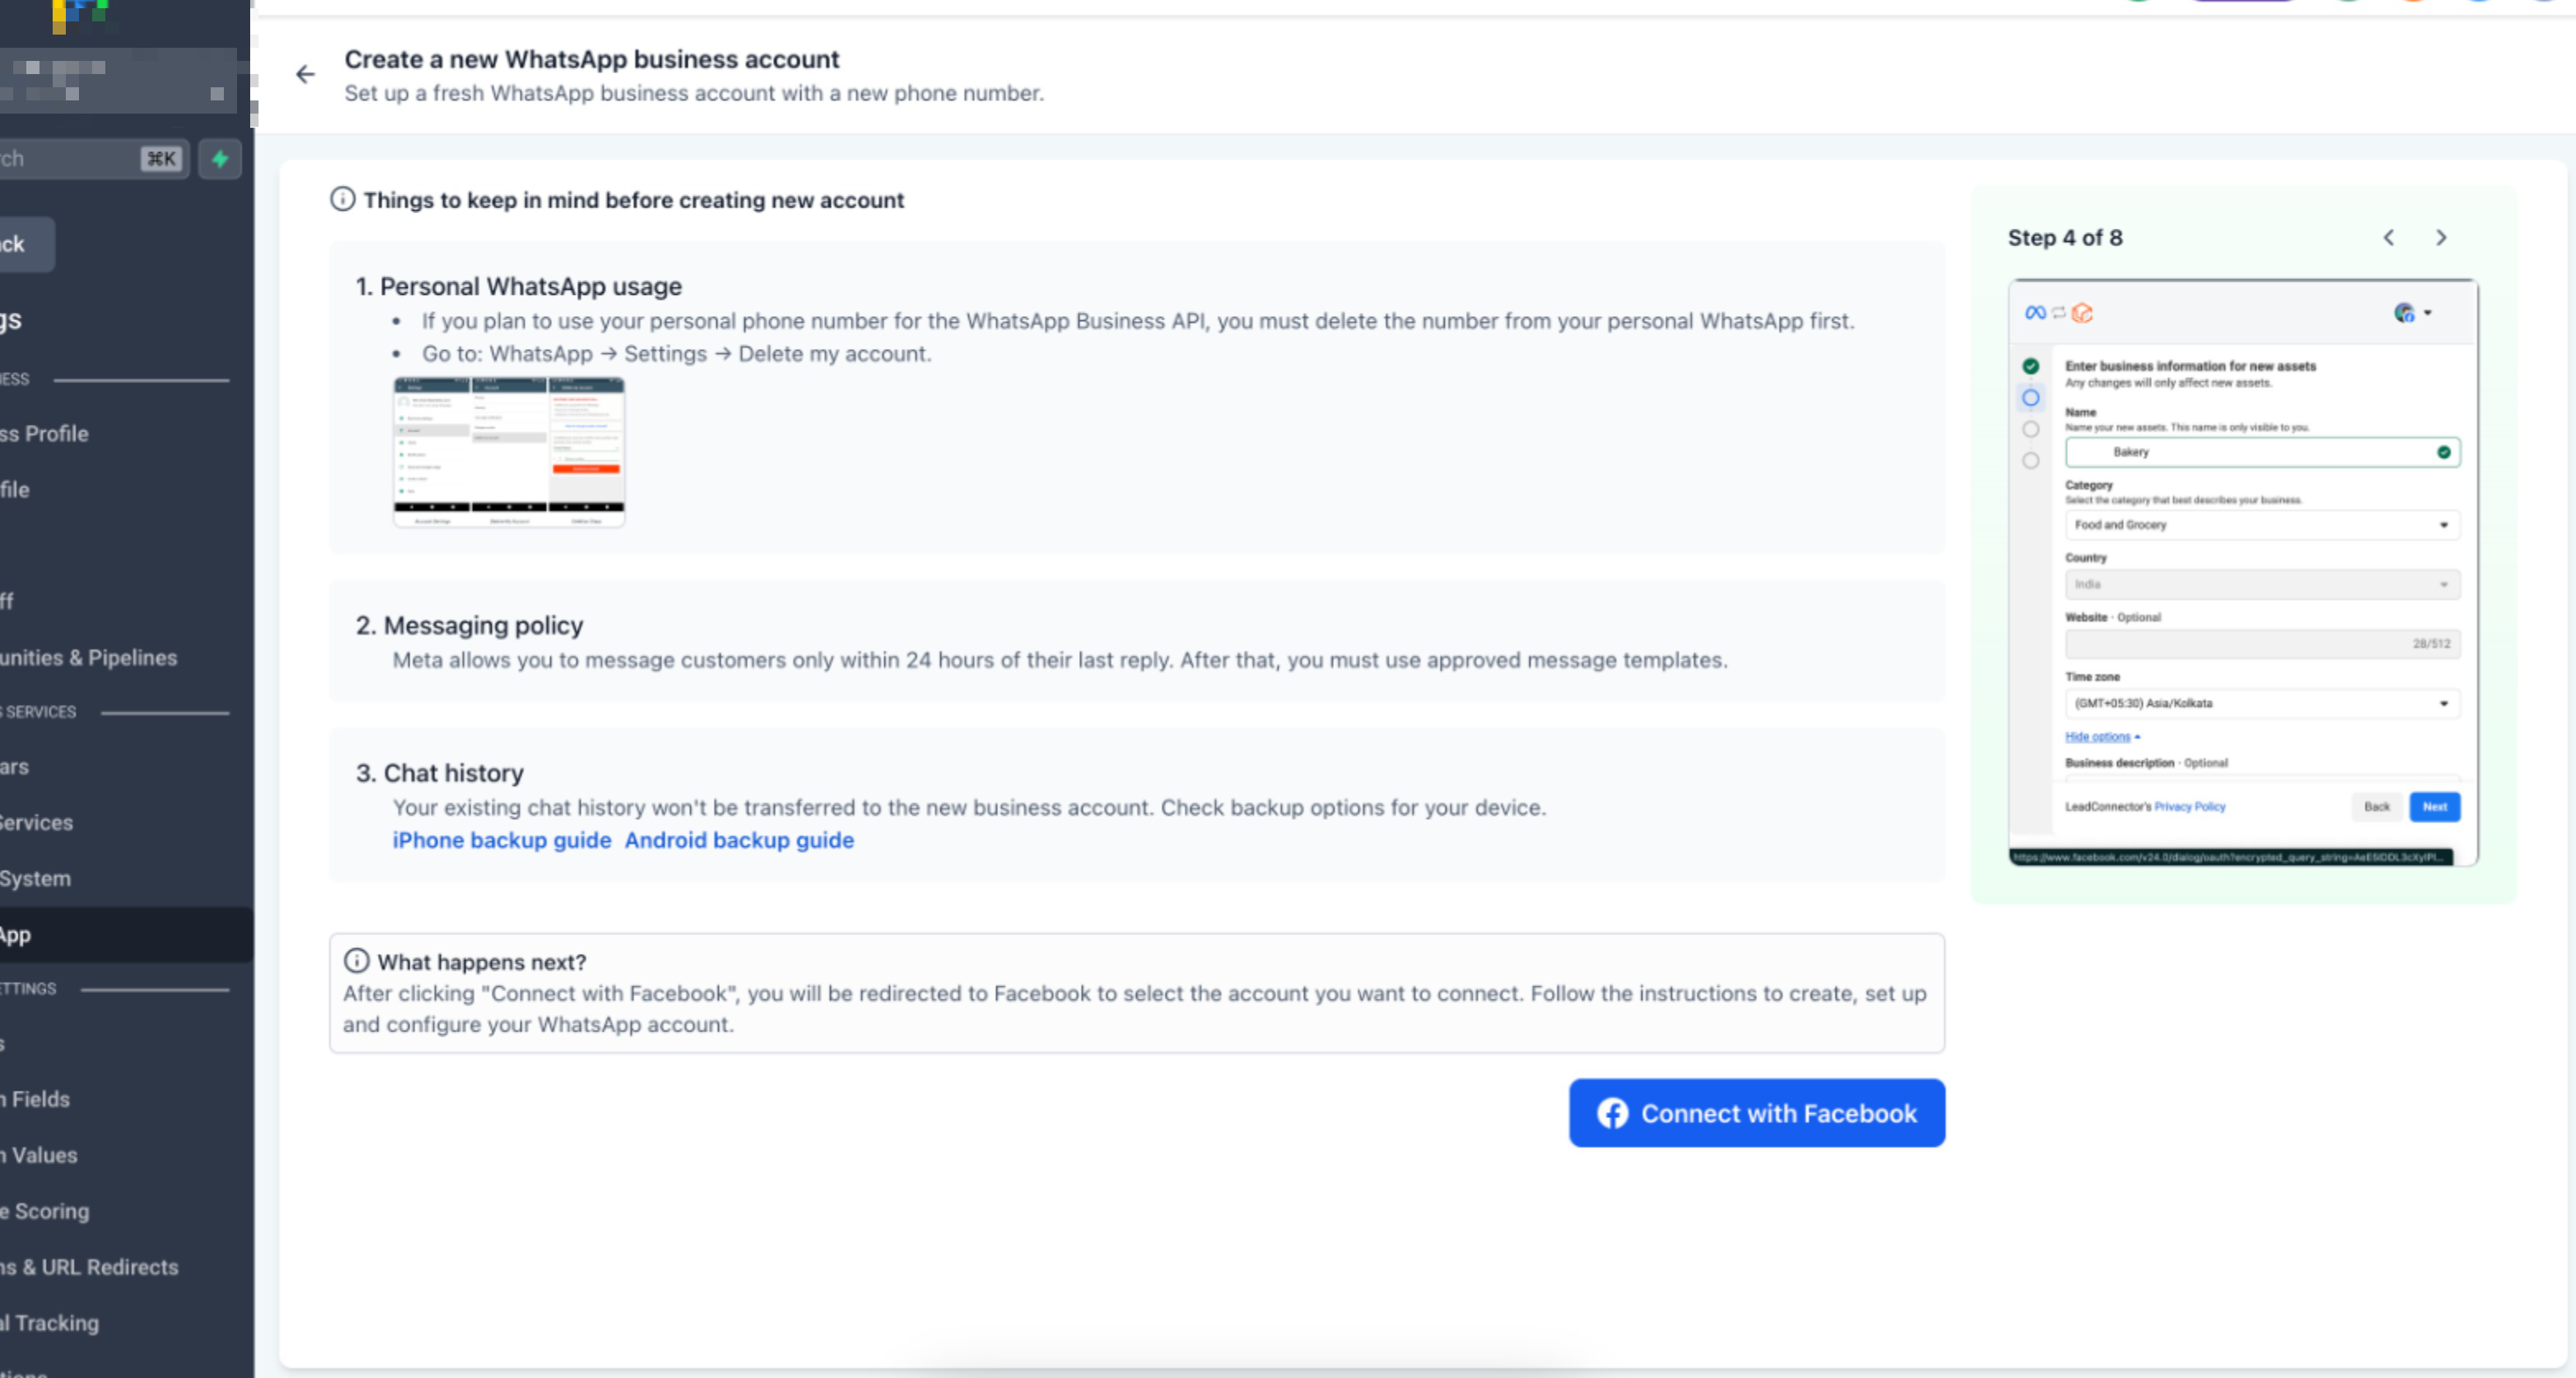Open the Fields sidebar item
The image size is (2576, 1378).
pos(35,1099)
